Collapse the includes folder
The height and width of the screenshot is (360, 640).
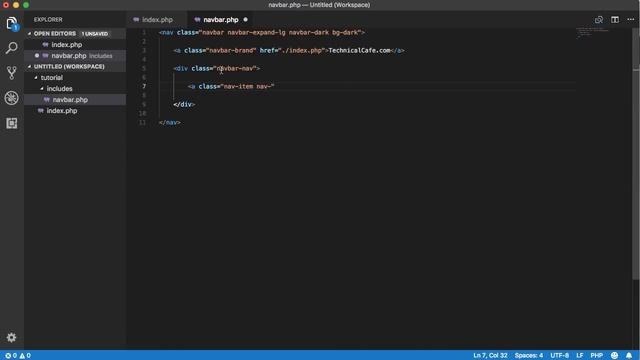click(x=42, y=89)
